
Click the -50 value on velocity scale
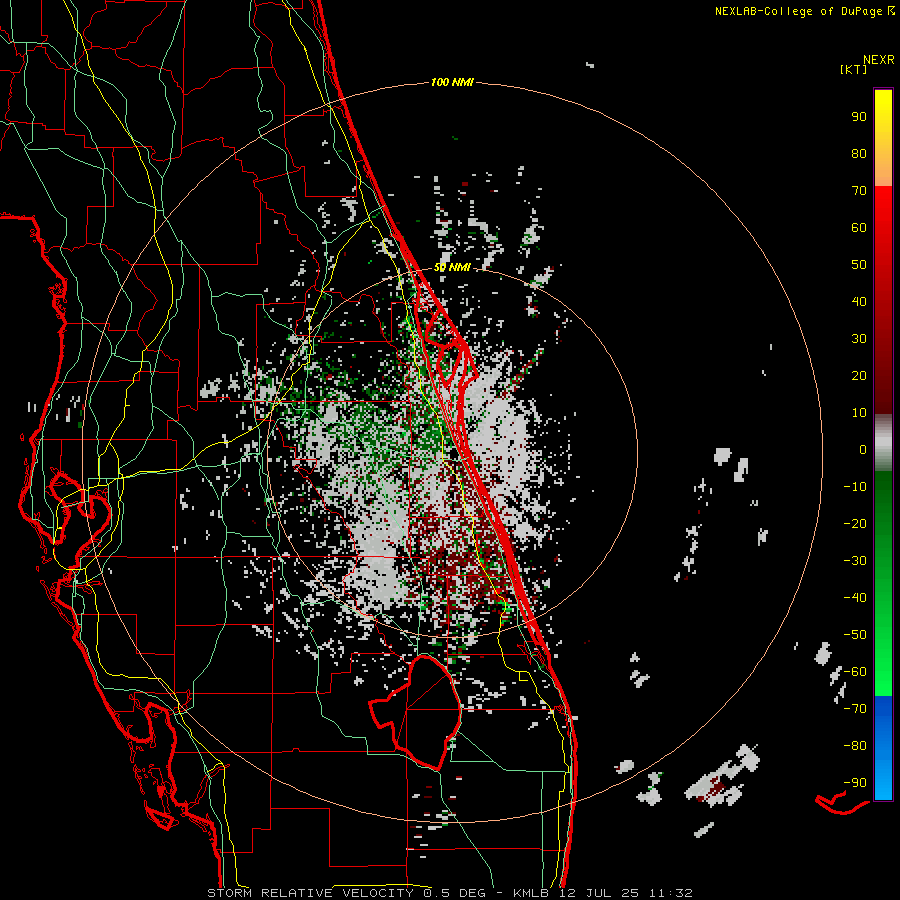855,635
